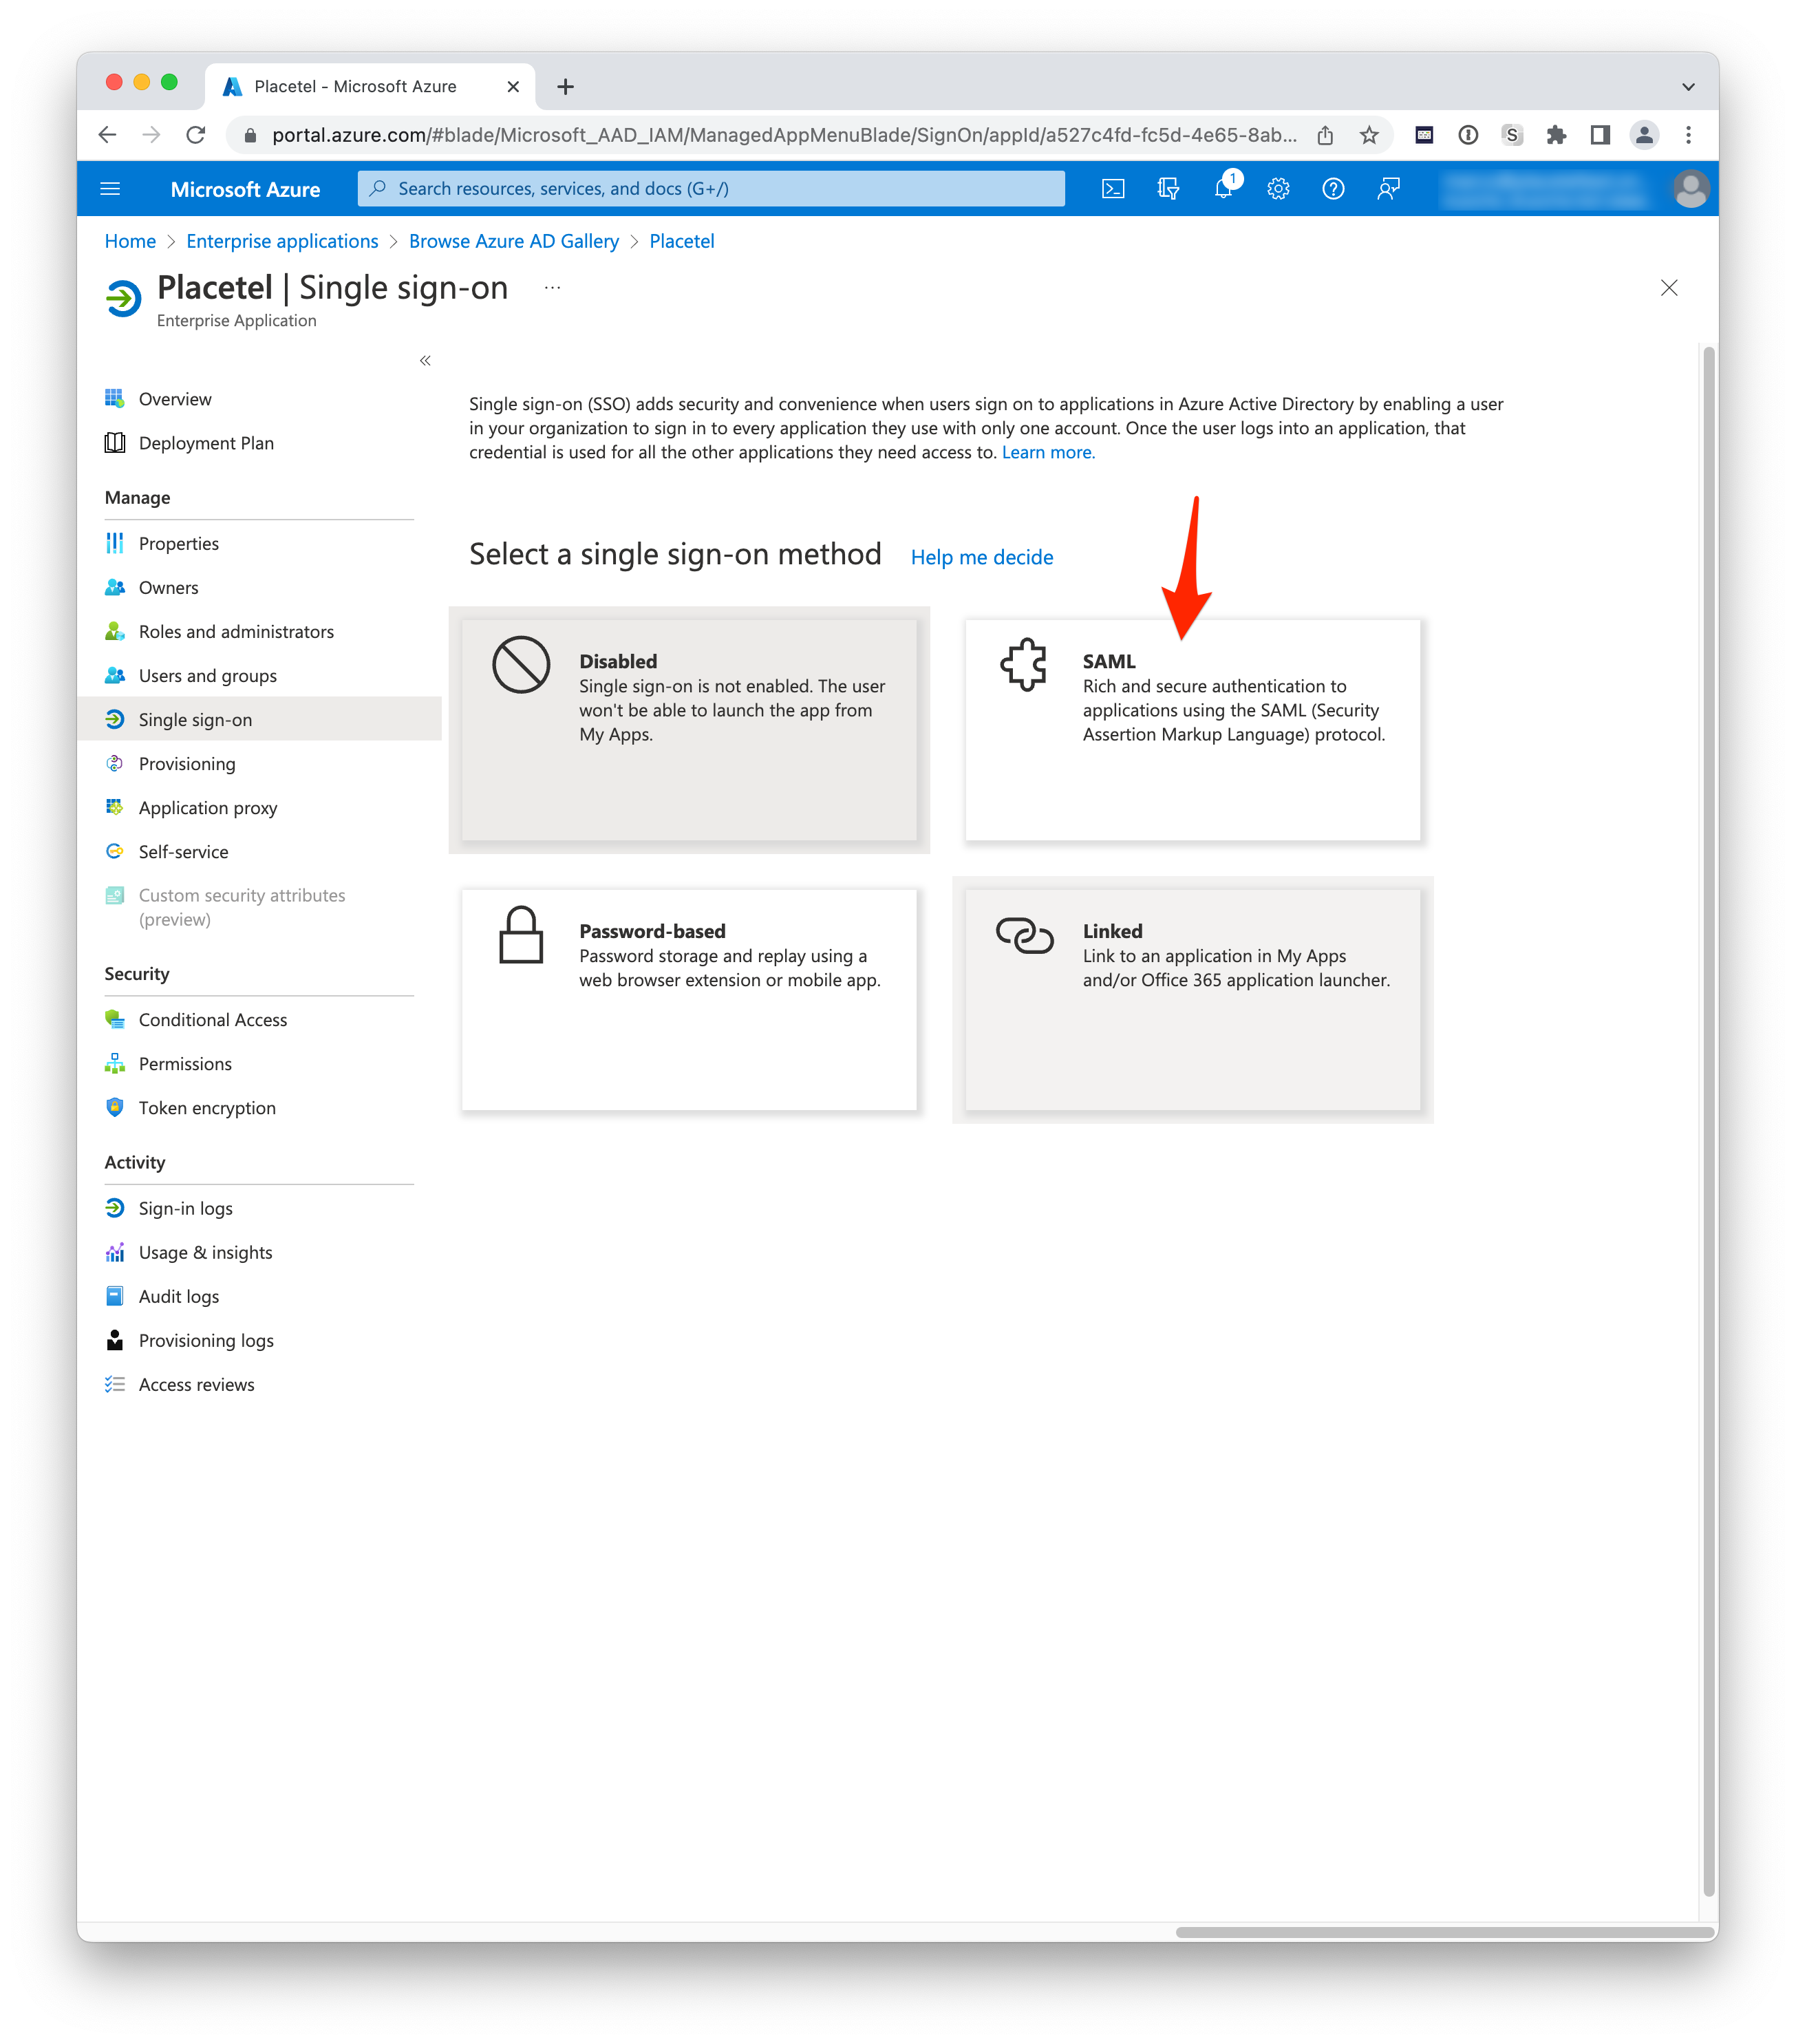Image resolution: width=1796 pixels, height=2044 pixels.
Task: Open Provisioning in the Manage menu
Action: [x=187, y=764]
